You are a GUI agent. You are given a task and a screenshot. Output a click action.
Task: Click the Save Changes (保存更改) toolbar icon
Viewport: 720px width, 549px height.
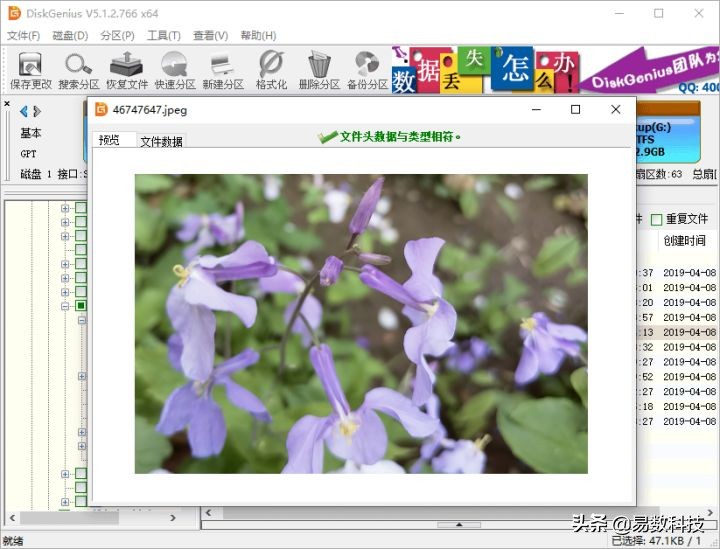(x=30, y=70)
